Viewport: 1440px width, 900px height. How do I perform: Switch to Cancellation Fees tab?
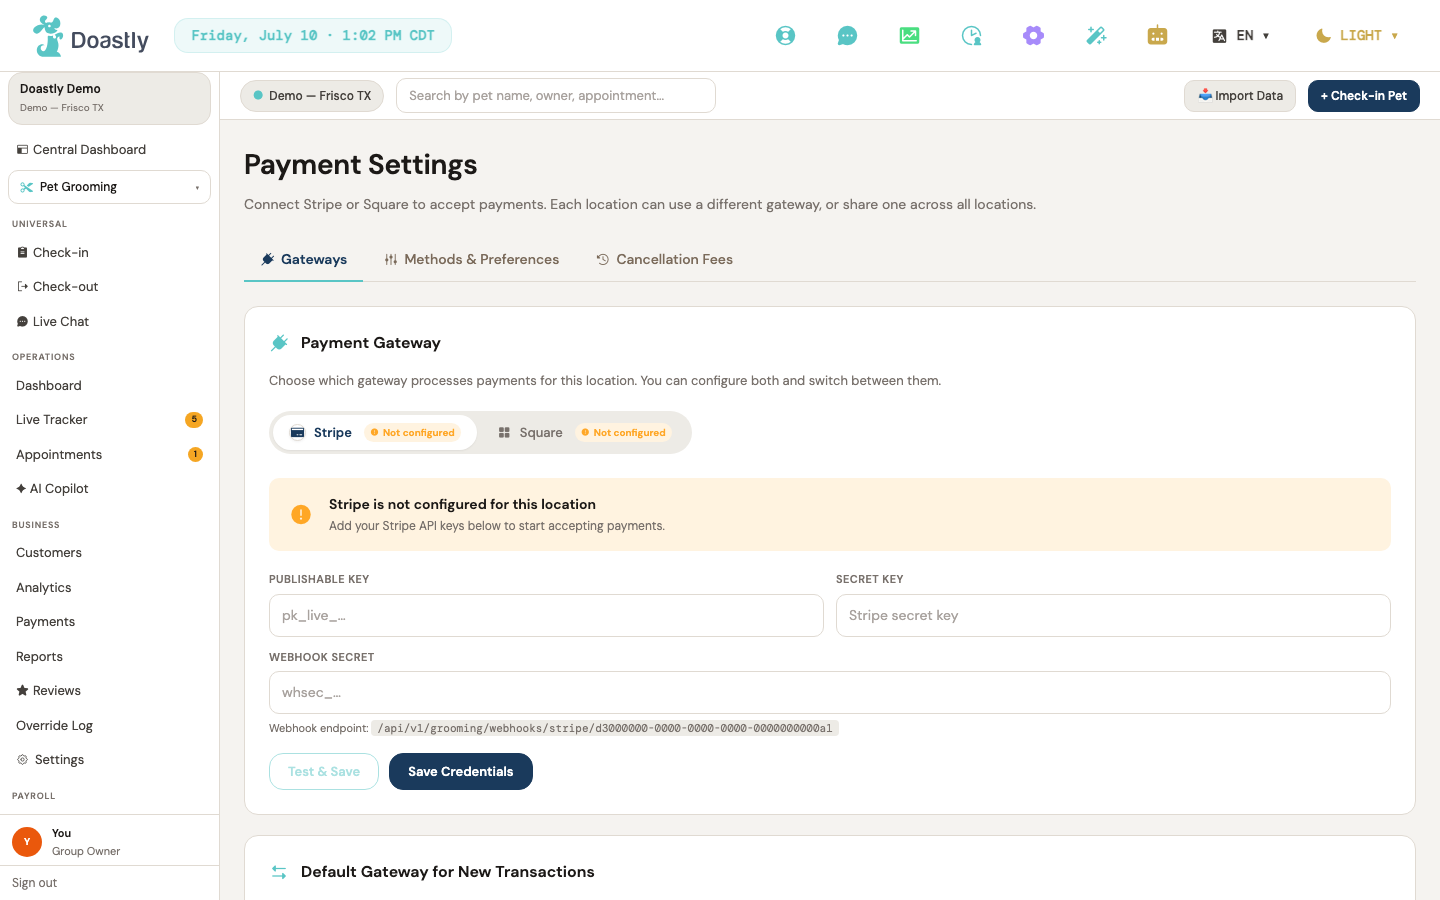point(665,260)
